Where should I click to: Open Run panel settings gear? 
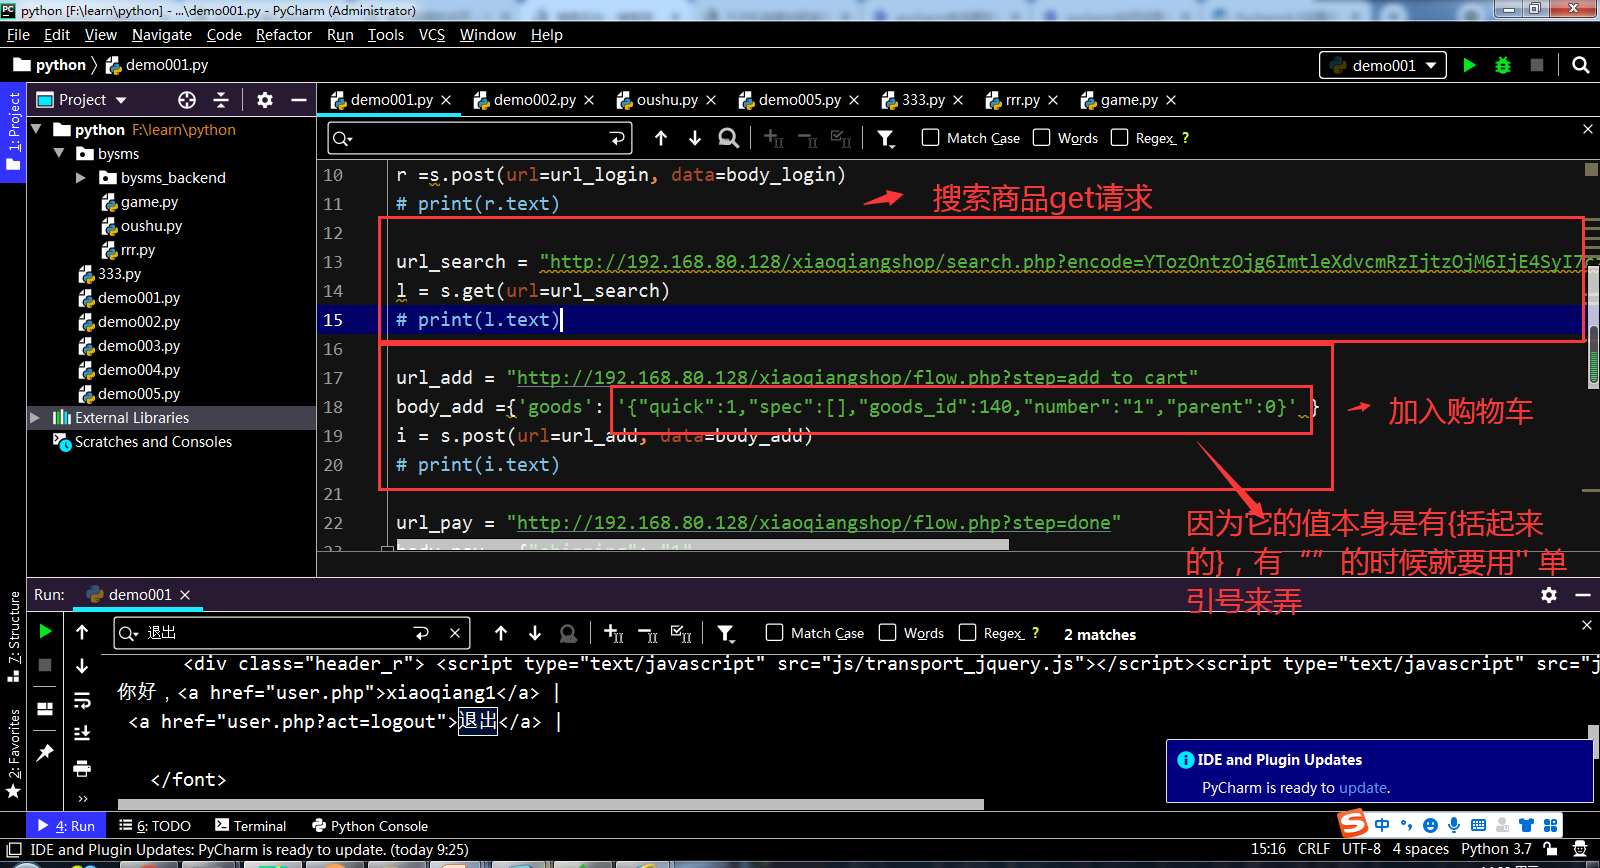tap(1549, 595)
